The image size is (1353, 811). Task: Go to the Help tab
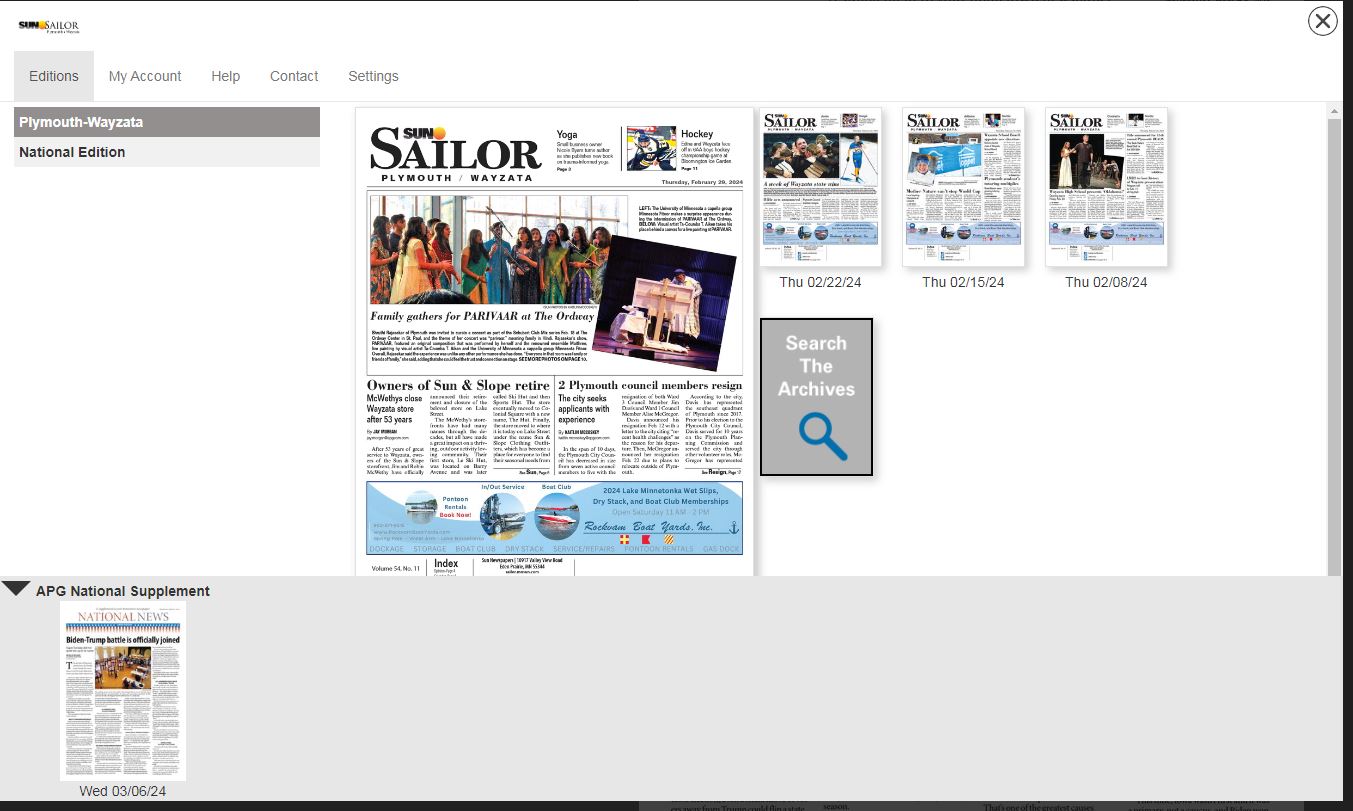click(x=225, y=76)
